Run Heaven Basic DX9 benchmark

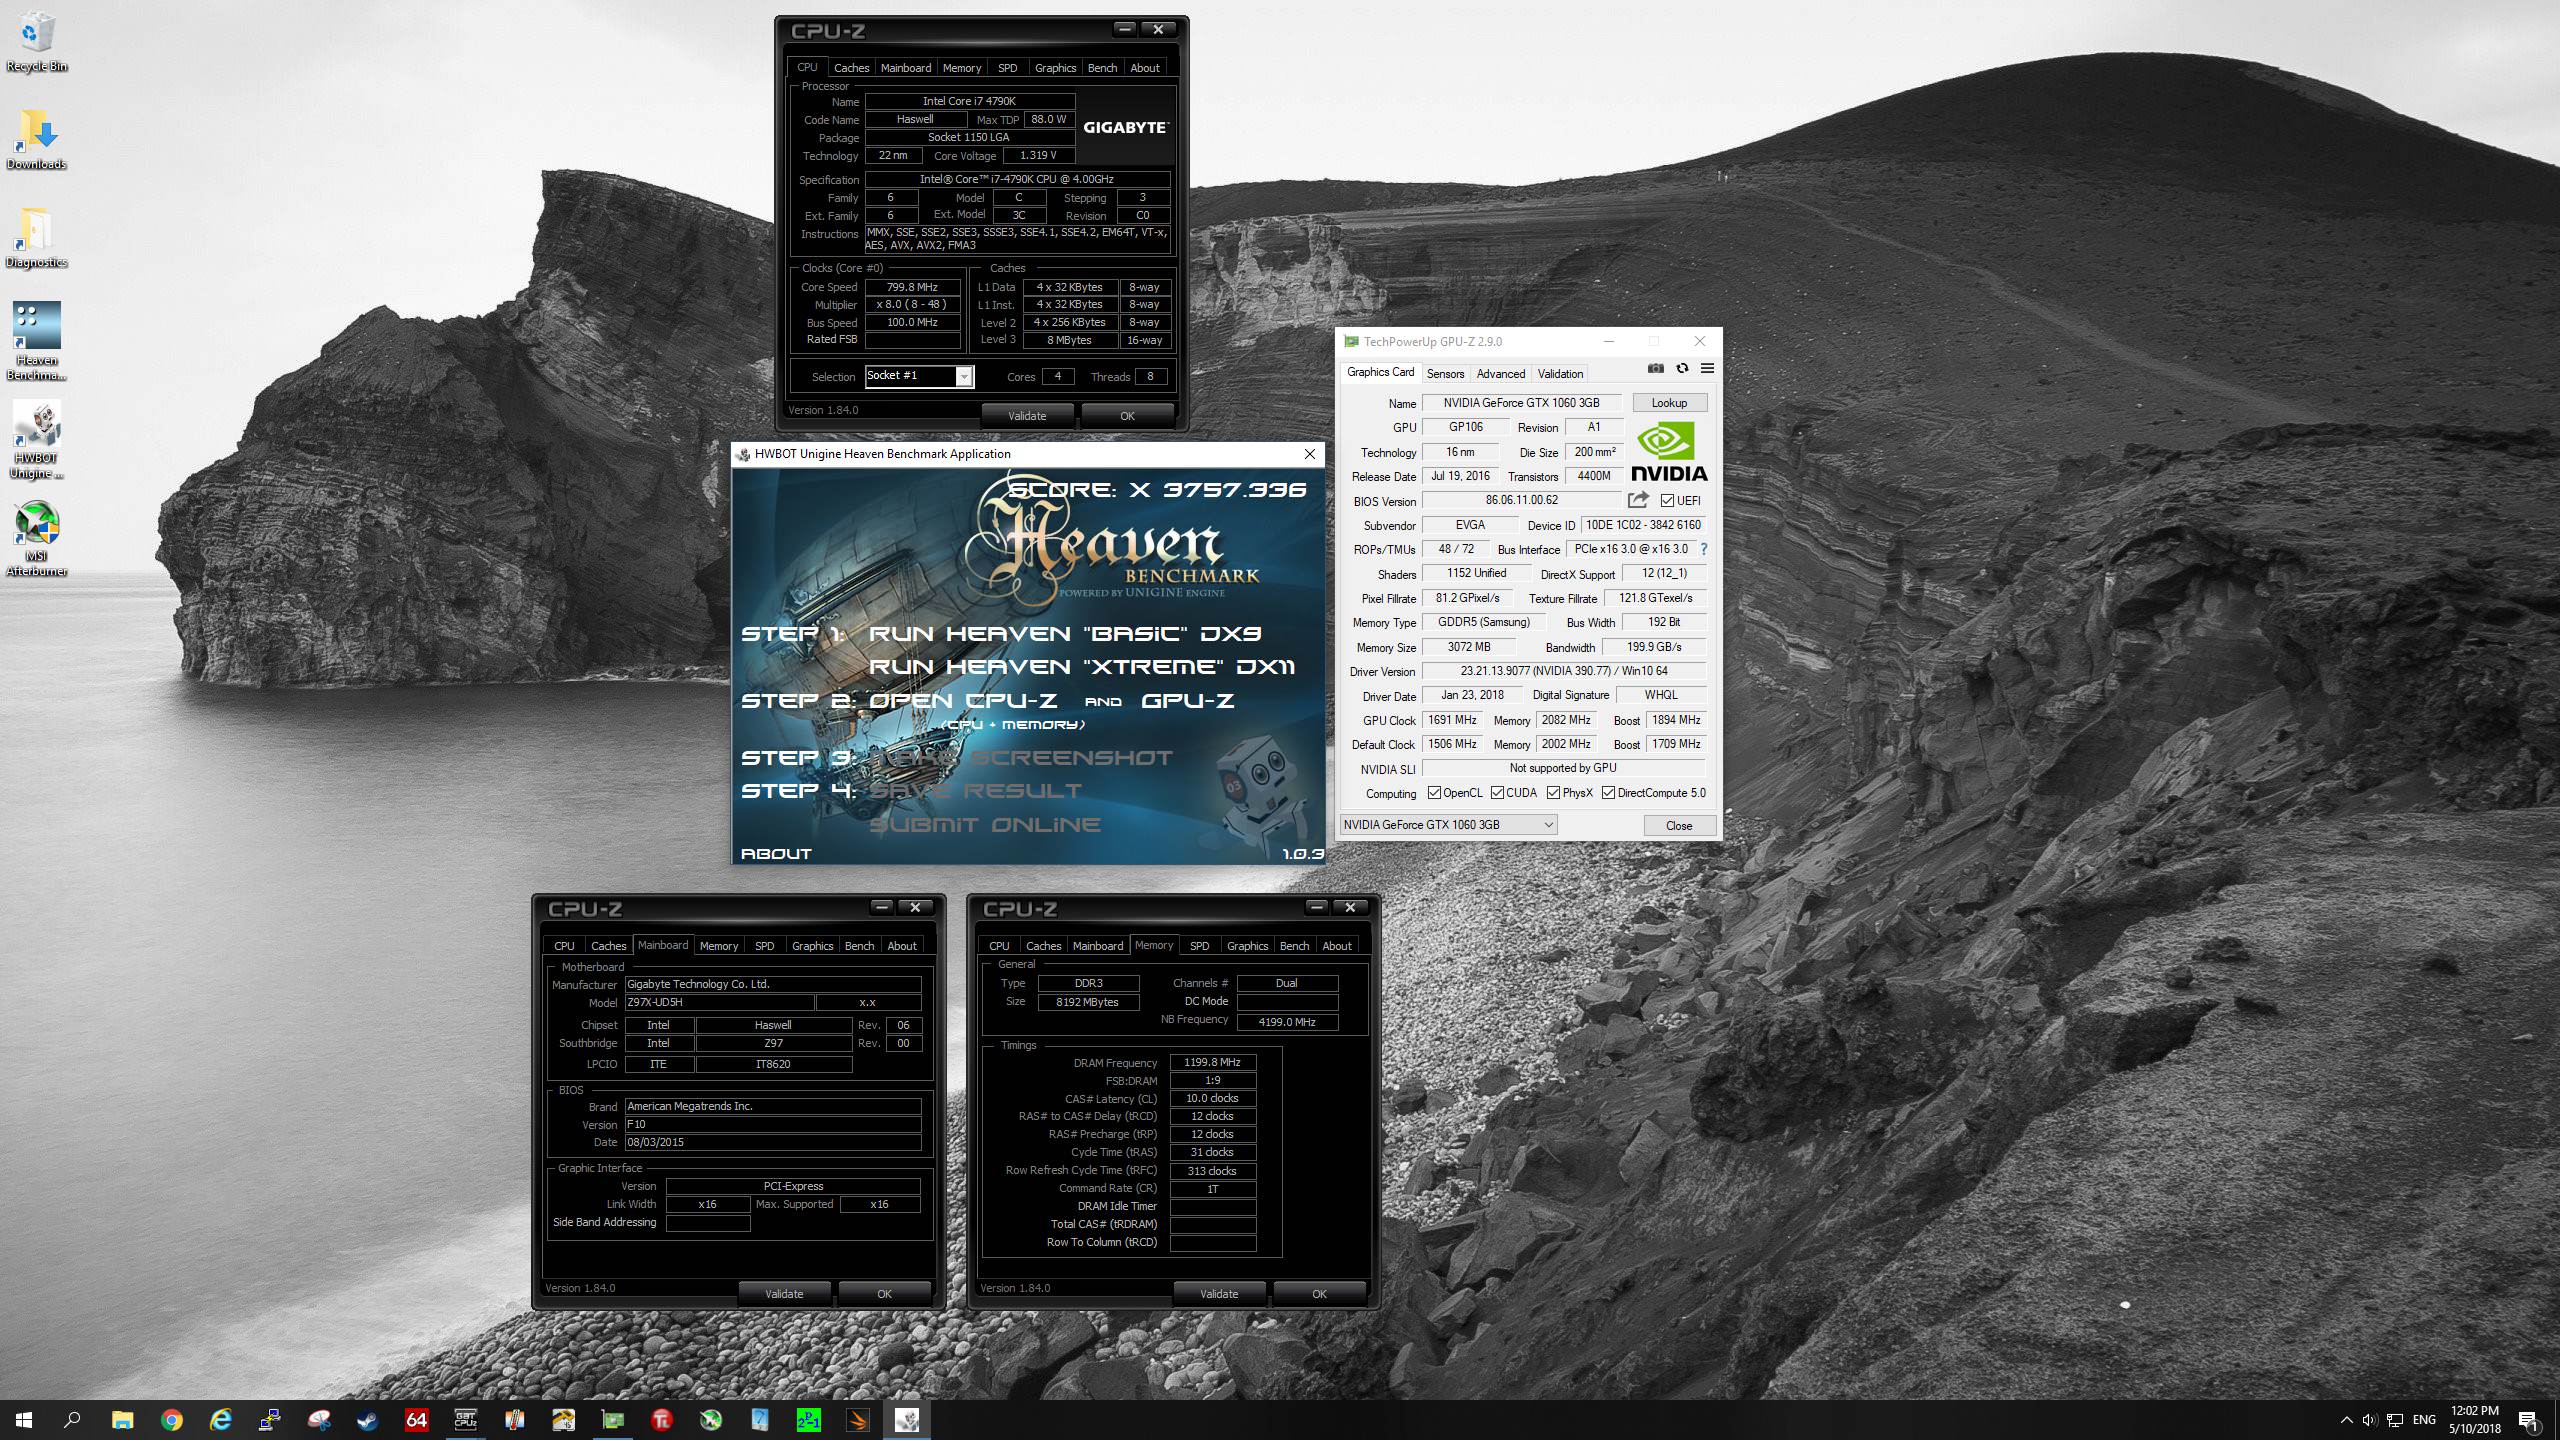(x=1065, y=634)
